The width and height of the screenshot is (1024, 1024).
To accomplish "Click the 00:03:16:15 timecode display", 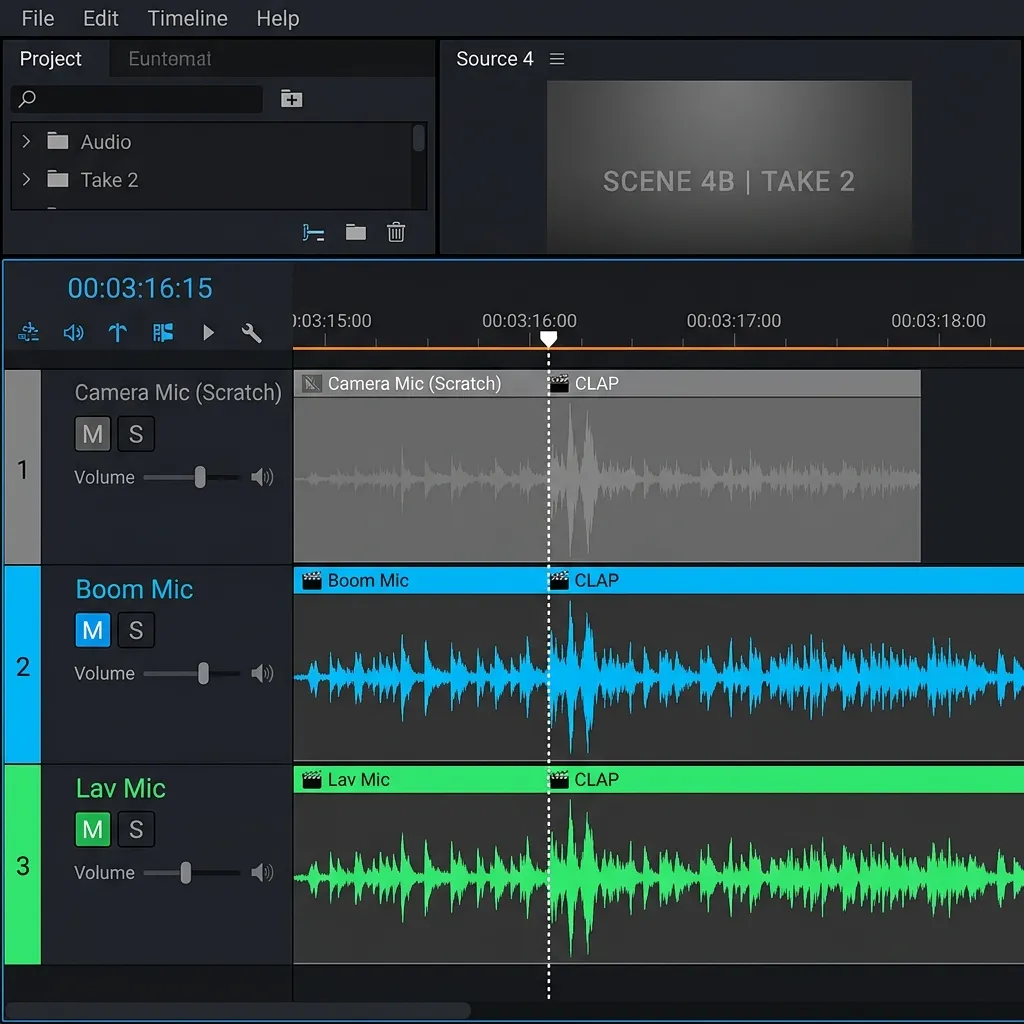I will pyautogui.click(x=140, y=288).
